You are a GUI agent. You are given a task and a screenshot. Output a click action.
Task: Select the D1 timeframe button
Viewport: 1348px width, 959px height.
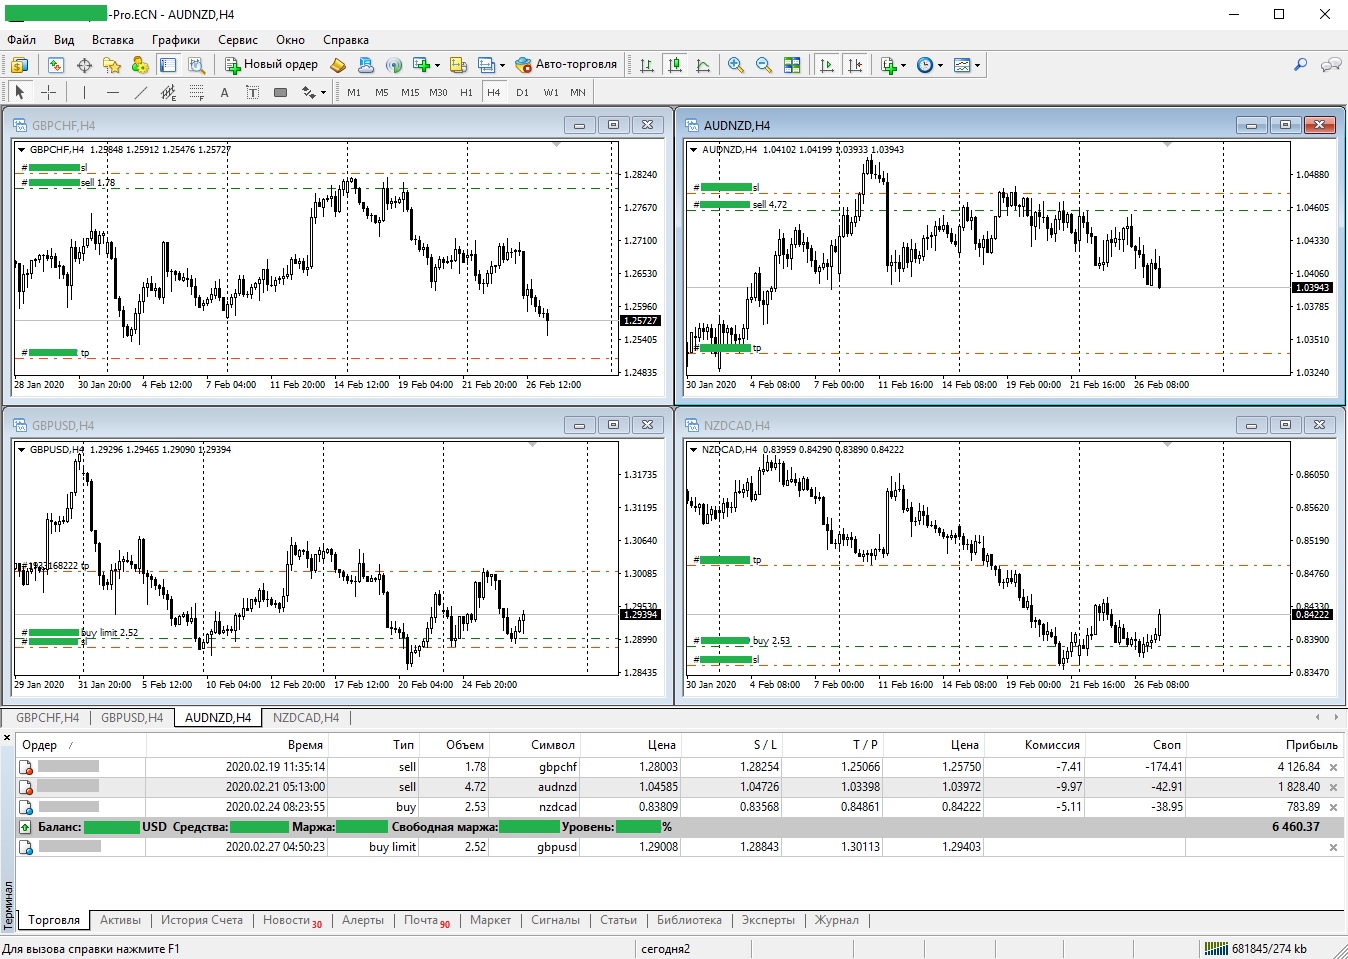pyautogui.click(x=522, y=92)
